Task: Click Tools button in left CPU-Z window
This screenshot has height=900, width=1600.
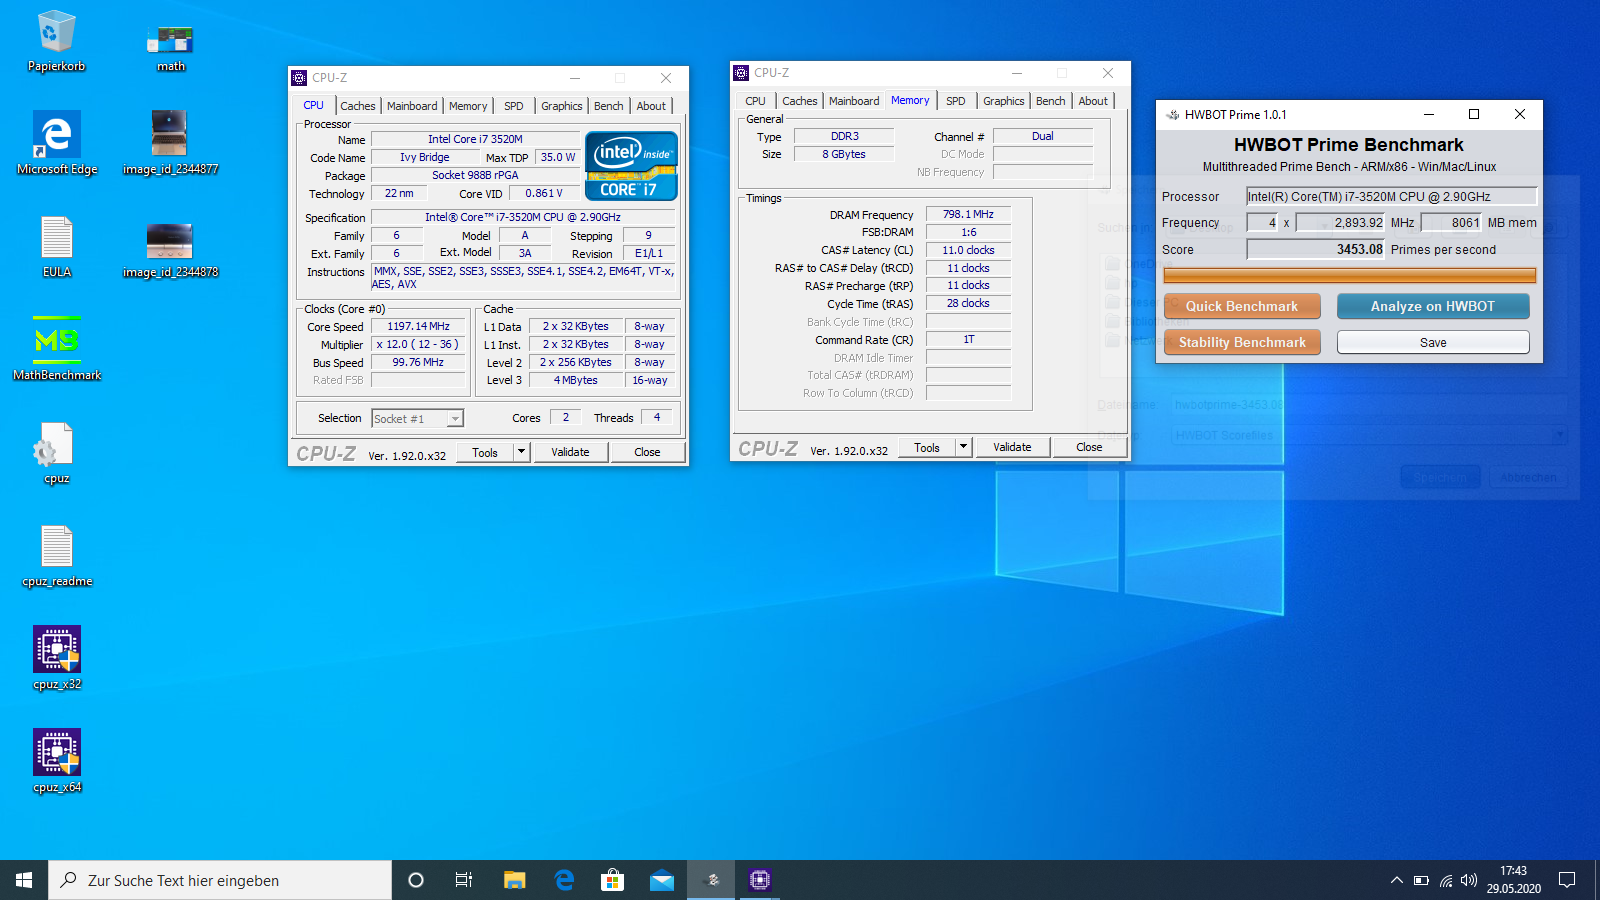Action: coord(485,452)
